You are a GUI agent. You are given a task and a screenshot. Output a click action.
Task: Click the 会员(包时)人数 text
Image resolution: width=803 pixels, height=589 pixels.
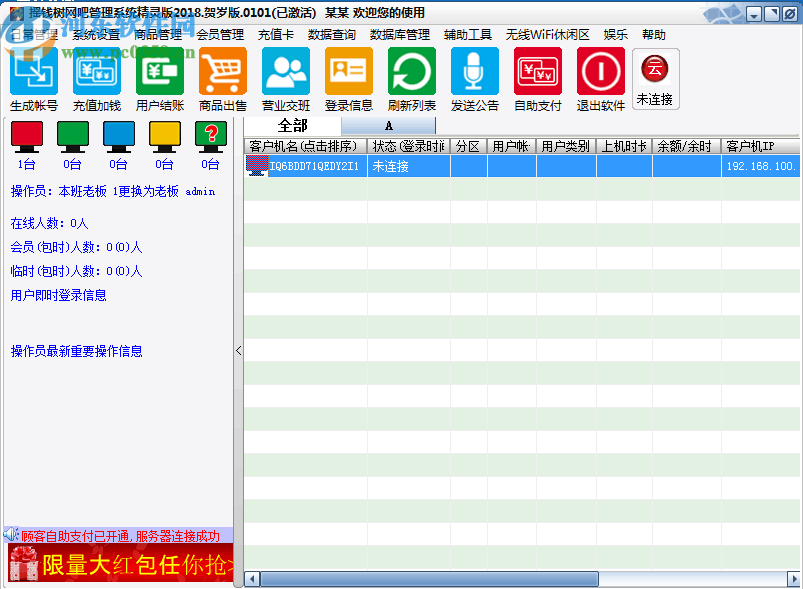[76, 247]
